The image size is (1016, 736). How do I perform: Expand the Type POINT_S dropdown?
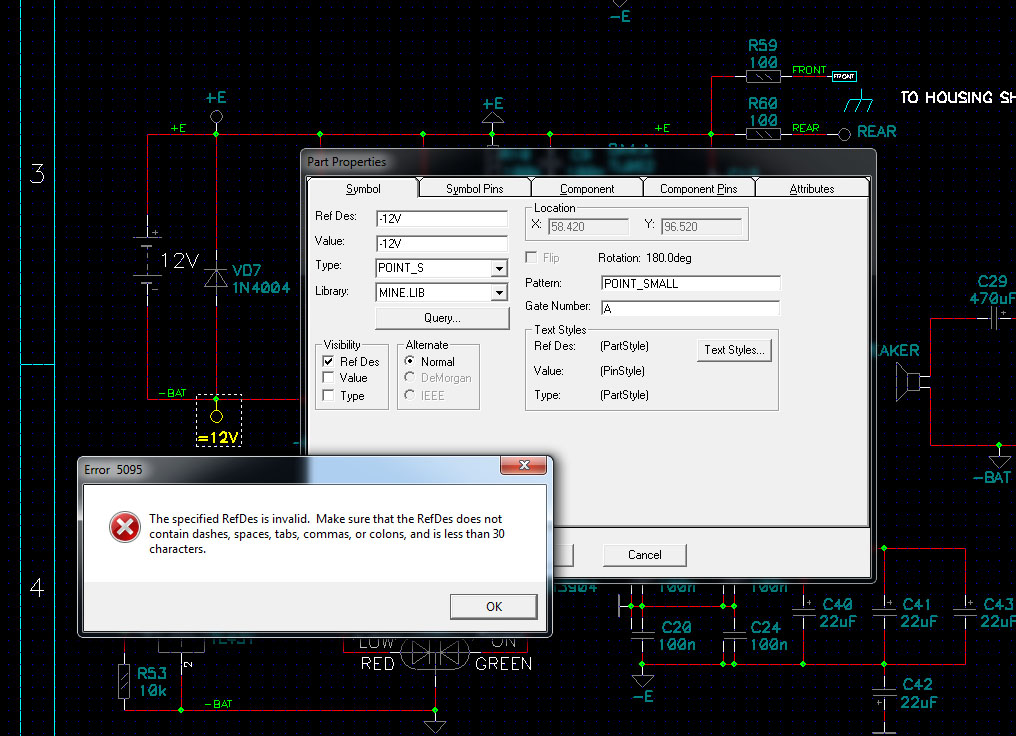click(498, 268)
